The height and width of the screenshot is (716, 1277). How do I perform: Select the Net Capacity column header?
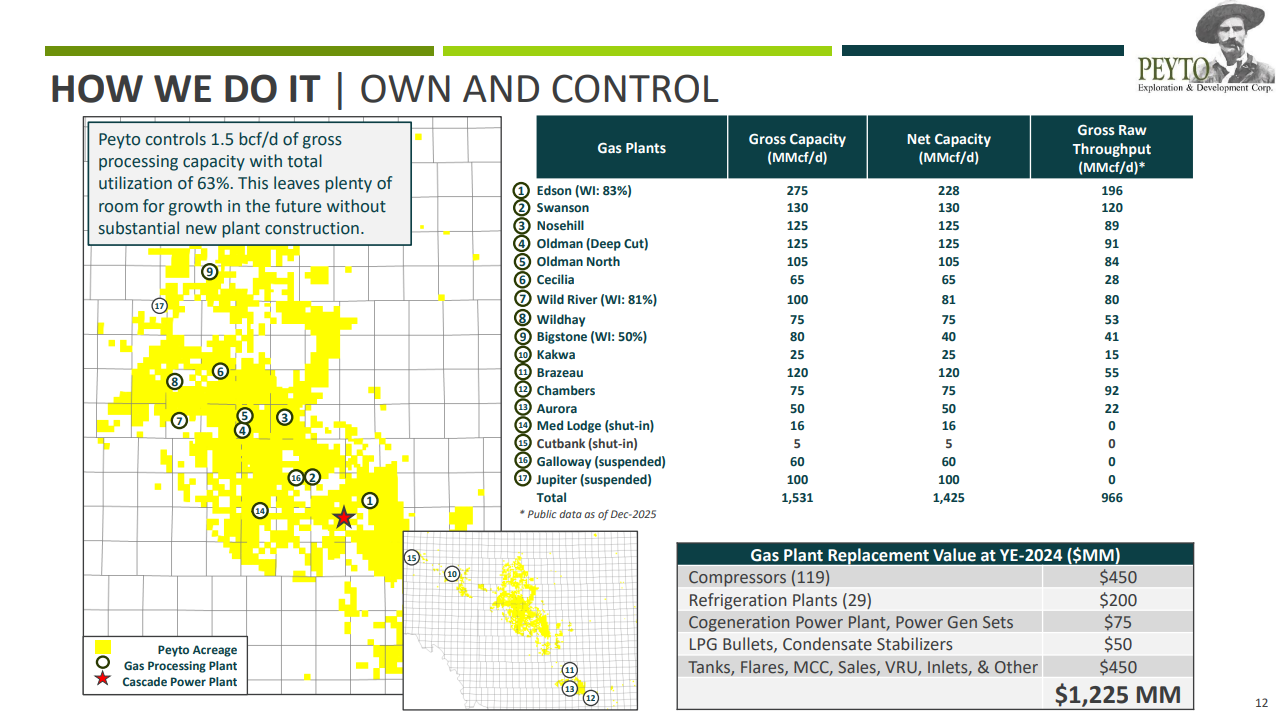tap(948, 148)
